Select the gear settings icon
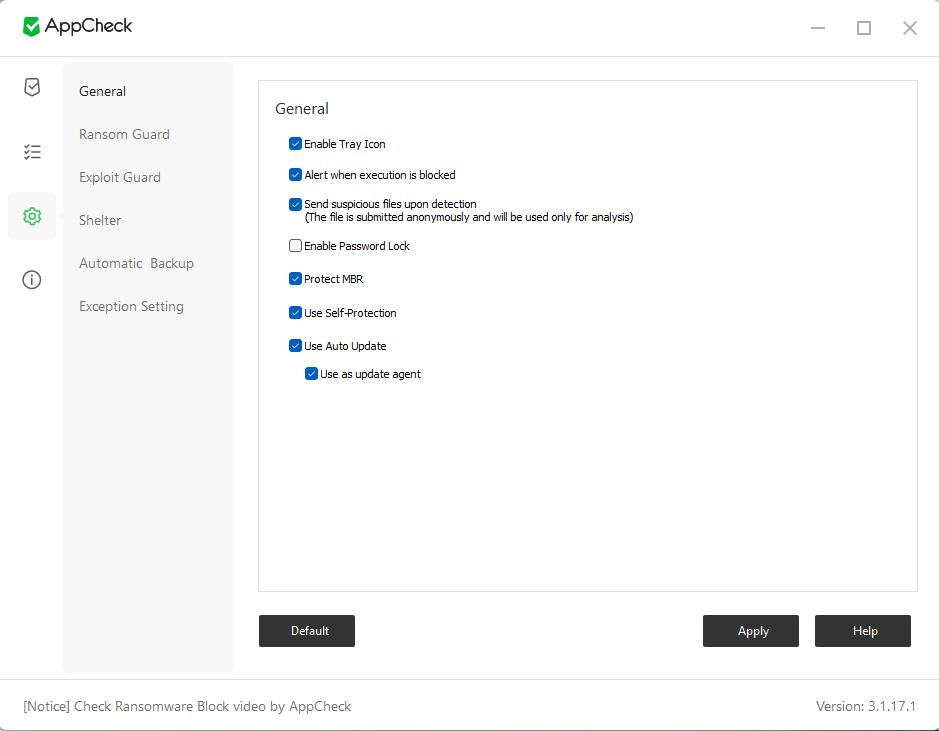This screenshot has width=939, height=731. (x=32, y=216)
